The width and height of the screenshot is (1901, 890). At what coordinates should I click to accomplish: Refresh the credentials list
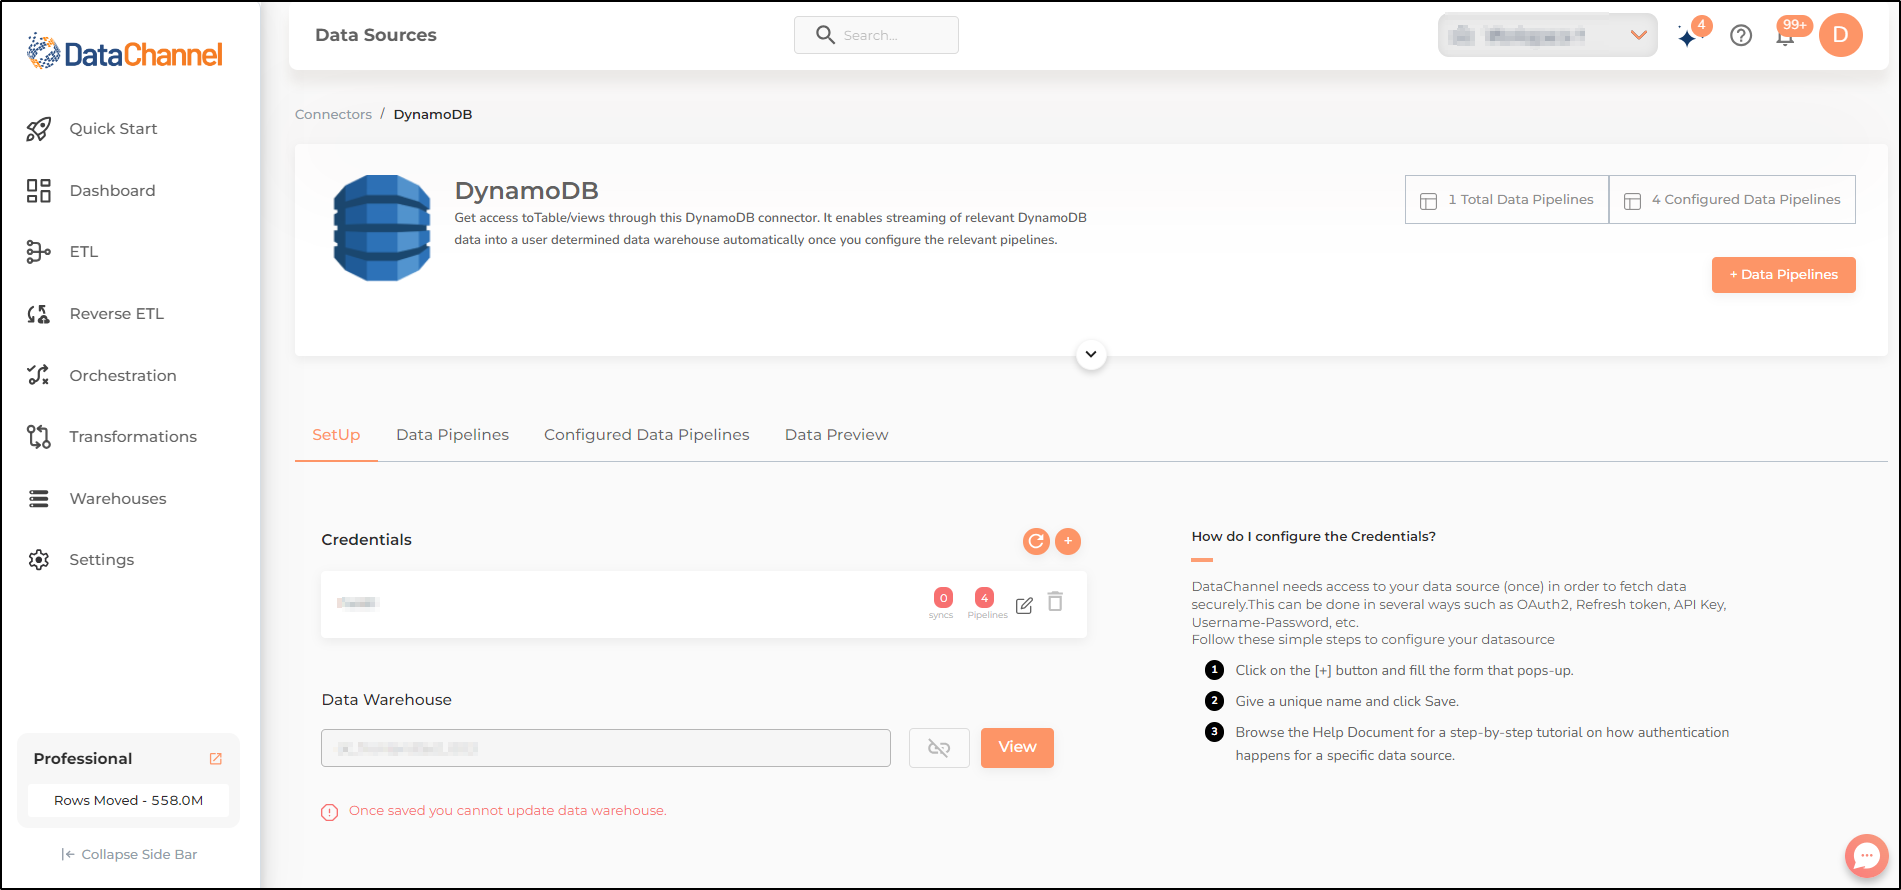[x=1036, y=541]
